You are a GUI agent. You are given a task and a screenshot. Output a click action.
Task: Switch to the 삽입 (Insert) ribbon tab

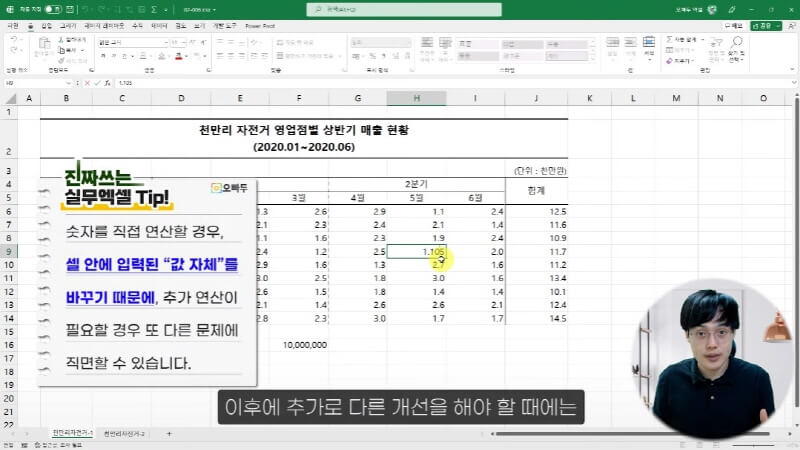tap(46, 26)
